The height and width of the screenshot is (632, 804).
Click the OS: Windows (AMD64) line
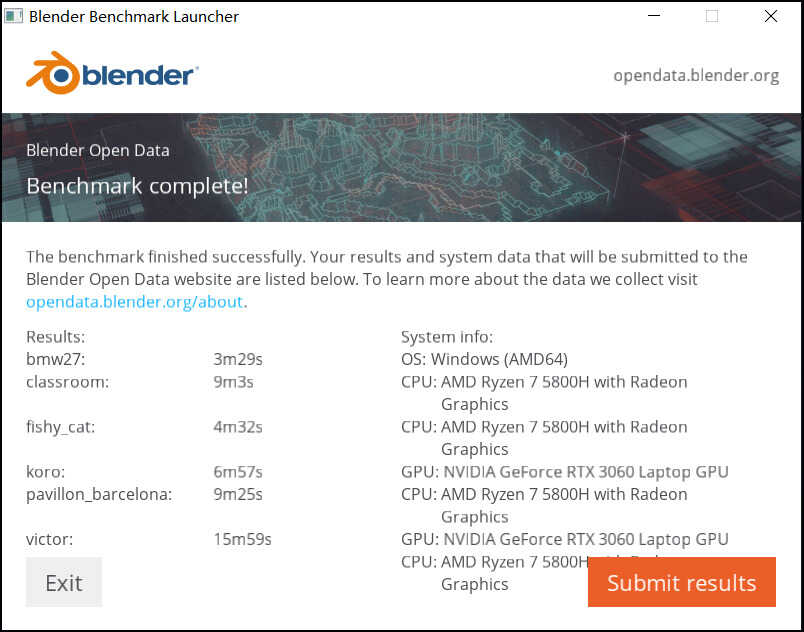(485, 359)
